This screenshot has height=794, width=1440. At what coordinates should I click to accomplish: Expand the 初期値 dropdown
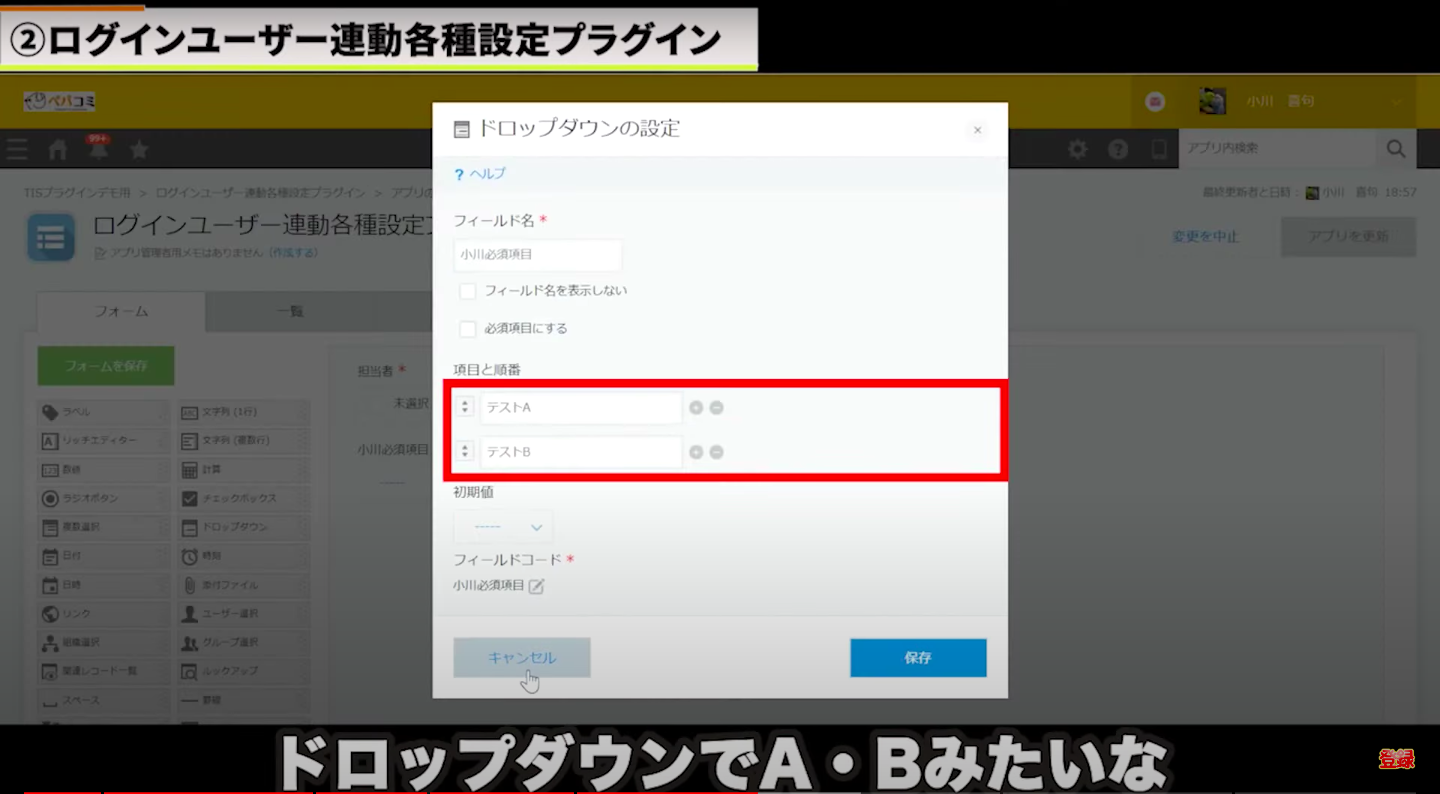503,527
